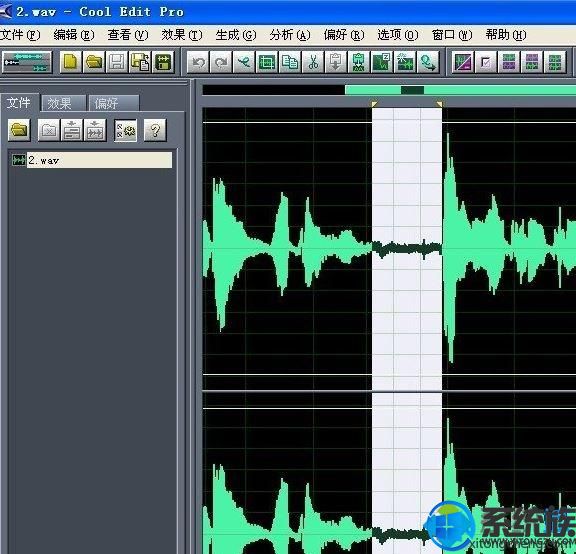The height and width of the screenshot is (554, 576).
Task: Open the 效果(T) menu
Action: pos(182,35)
